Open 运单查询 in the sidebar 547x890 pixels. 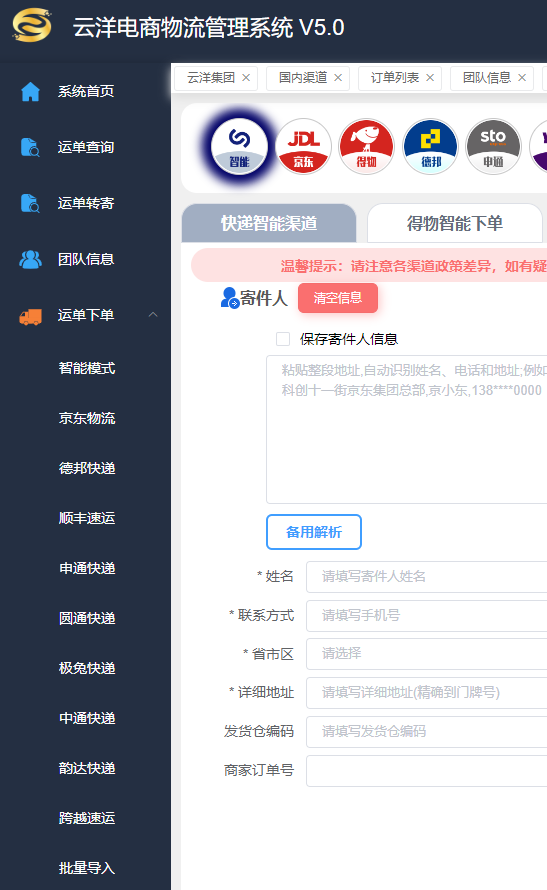85,147
